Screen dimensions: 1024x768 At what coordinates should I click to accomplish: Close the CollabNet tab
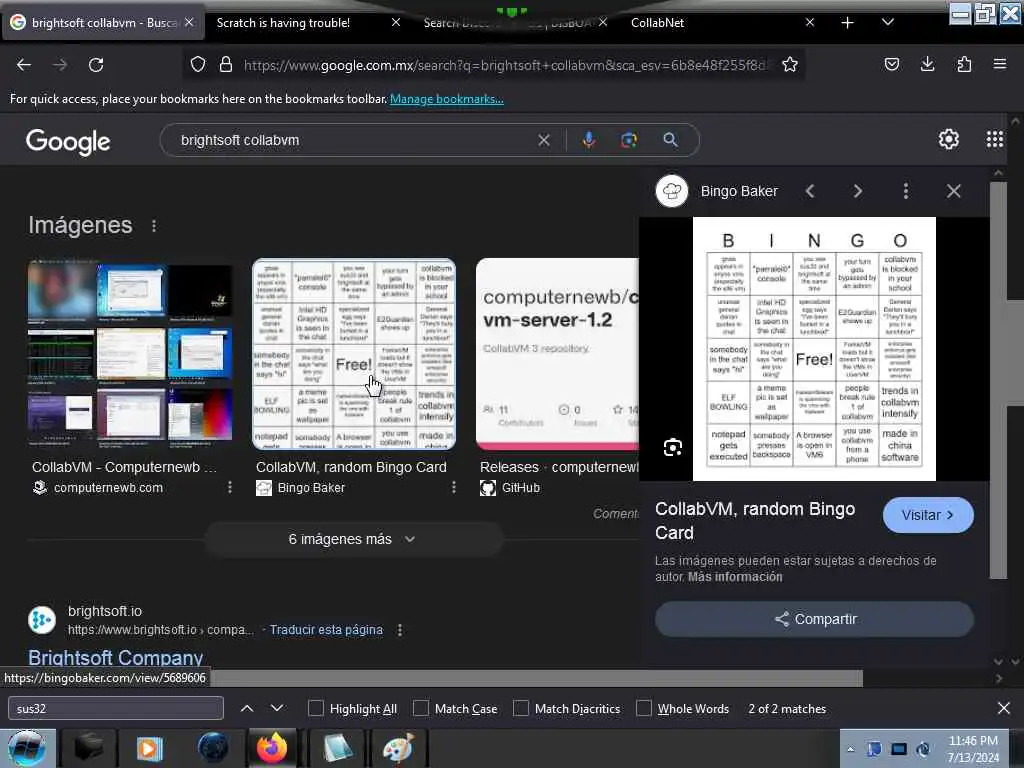tap(810, 22)
